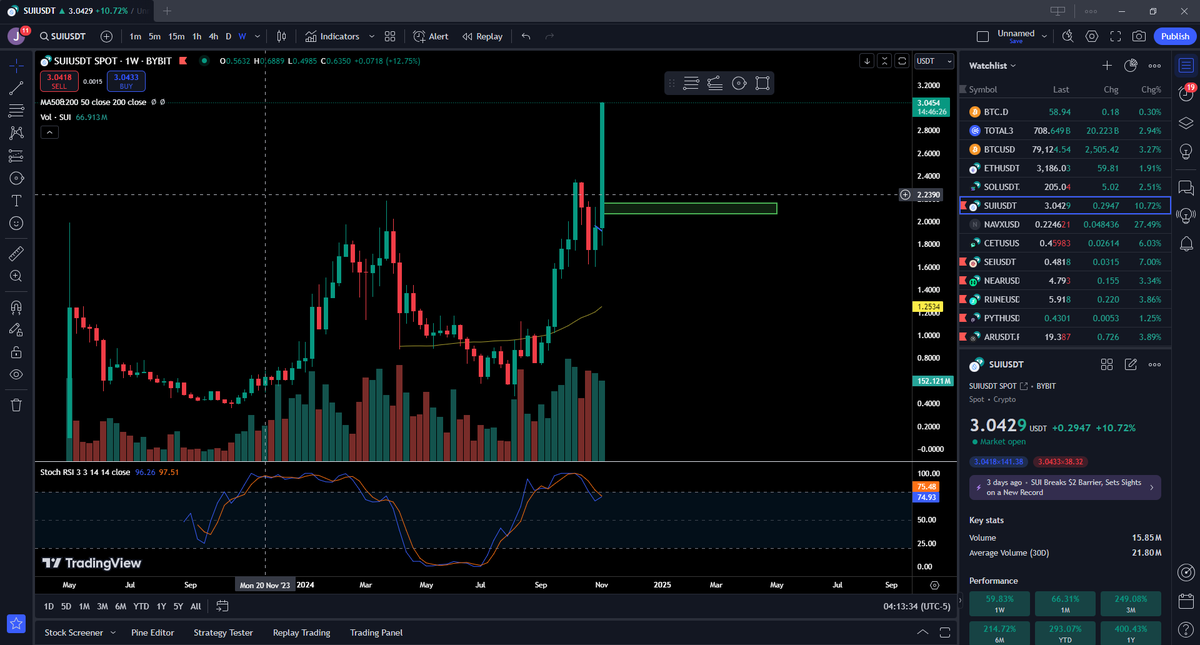Open the emoji icons tool
The width and height of the screenshot is (1200, 645).
[16, 223]
